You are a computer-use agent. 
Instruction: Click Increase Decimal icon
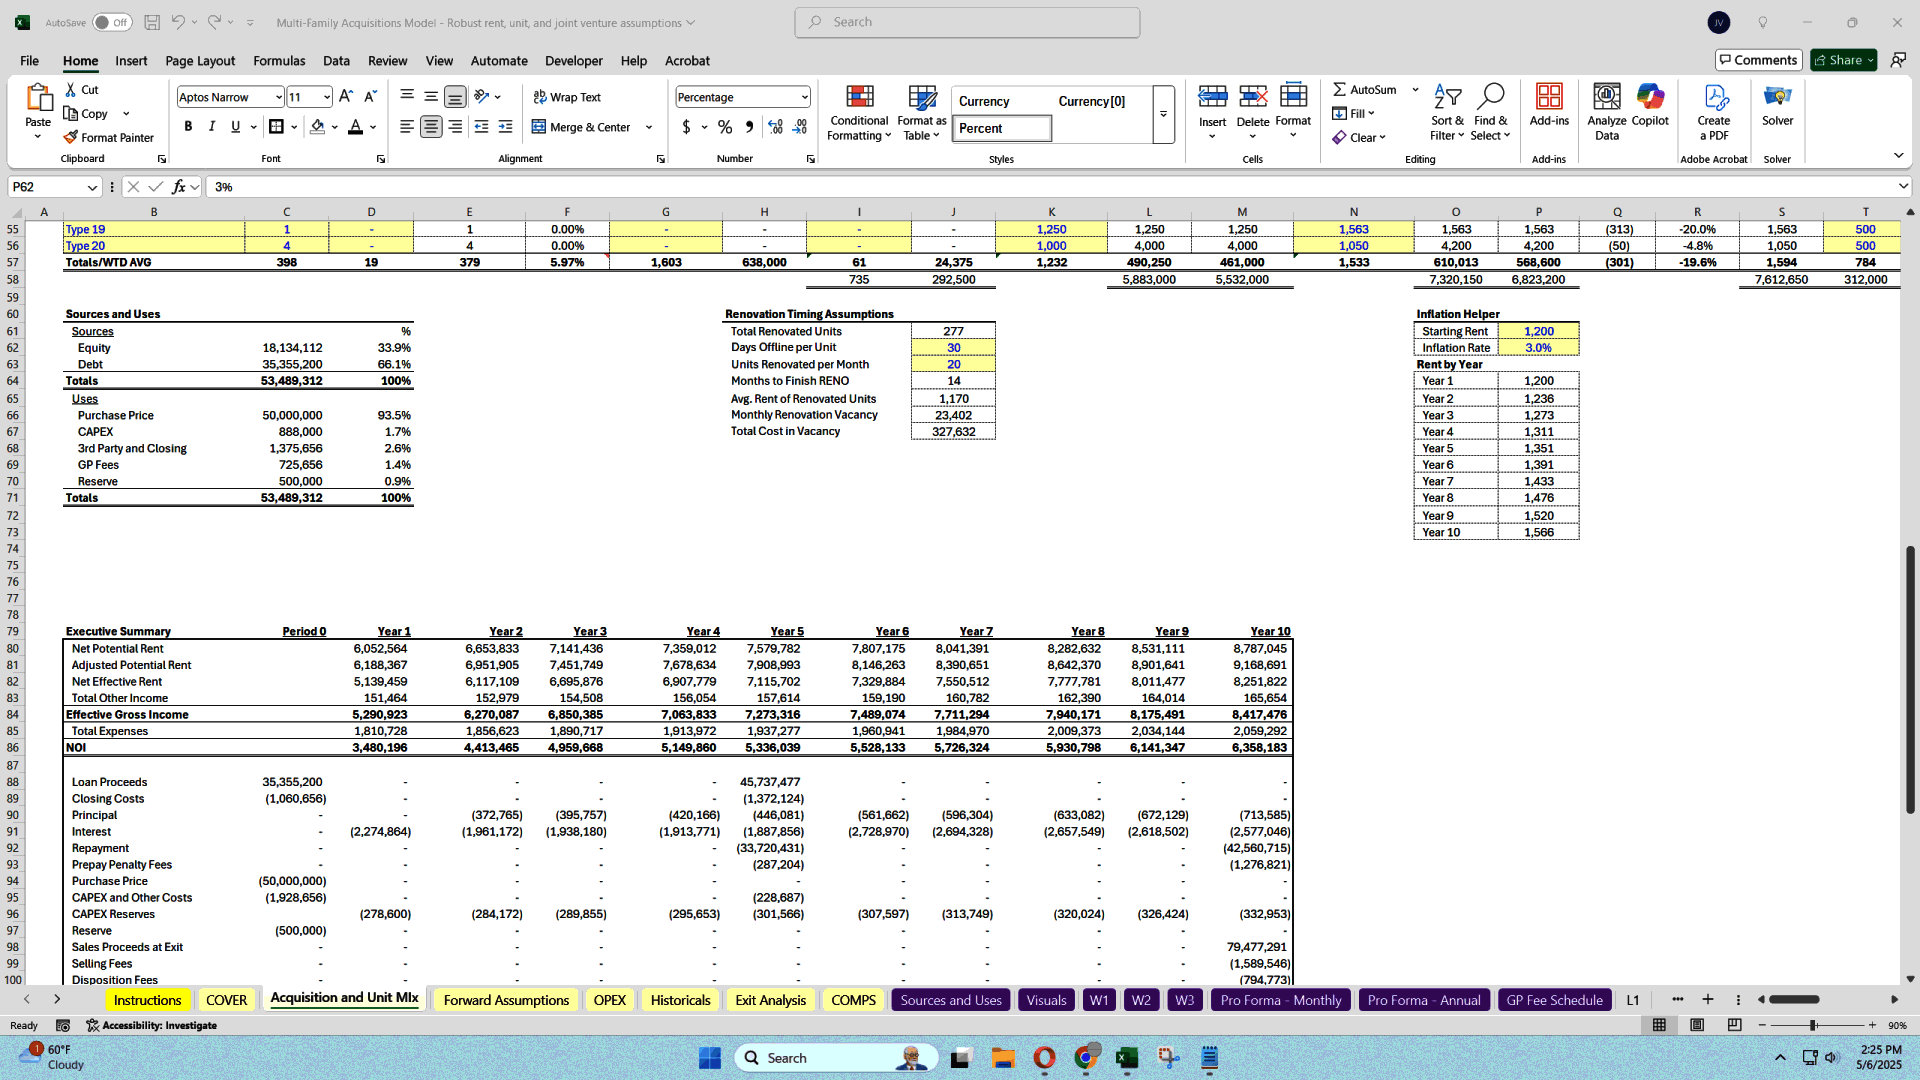point(775,127)
